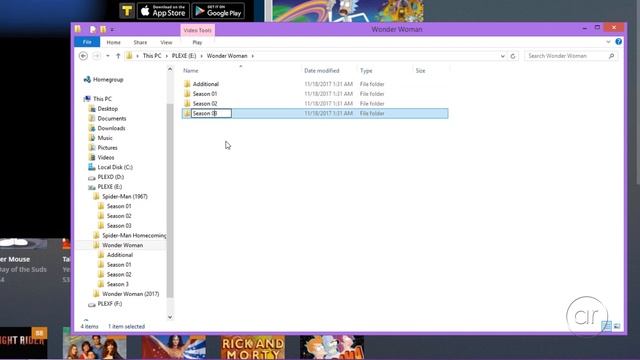Screen dimensions: 640x360
Task: Go back with the Back arrow
Action: point(83,56)
